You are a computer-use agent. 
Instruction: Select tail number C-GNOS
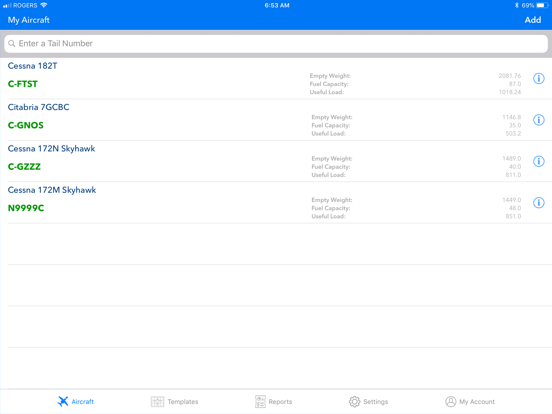26,125
